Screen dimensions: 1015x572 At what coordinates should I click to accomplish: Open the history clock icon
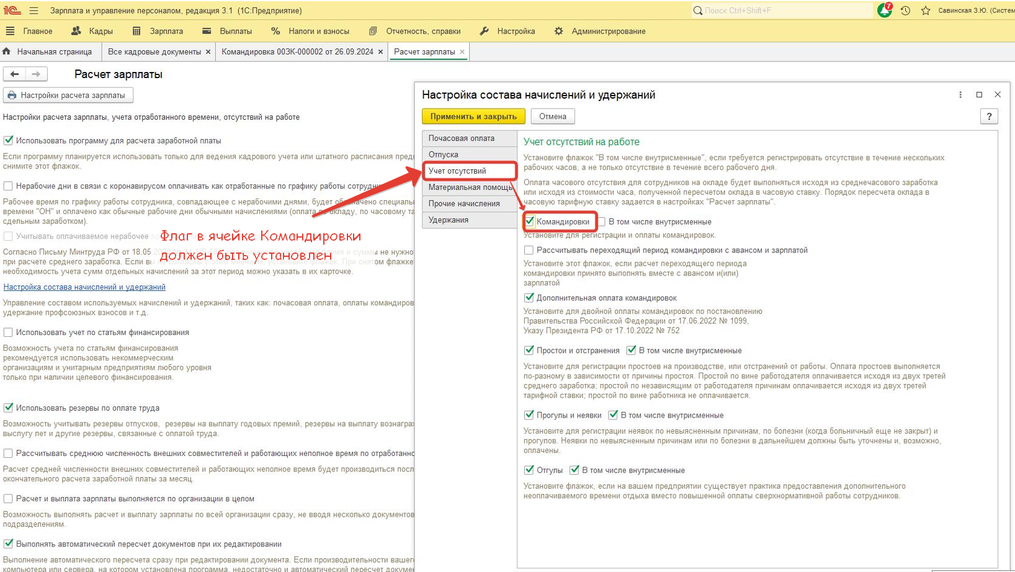click(905, 10)
